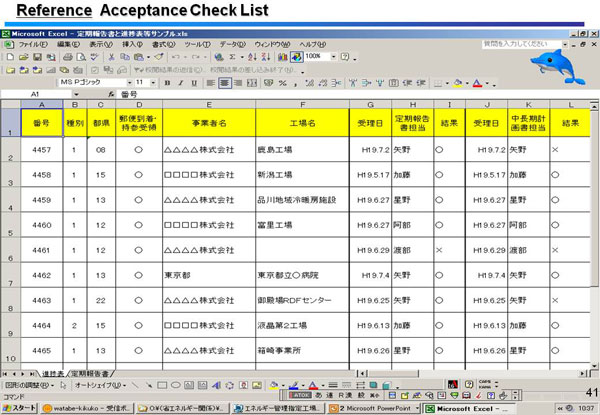Viewport: 600px width, 415px height.
Task: Open the データ(D) menu
Action: (232, 44)
